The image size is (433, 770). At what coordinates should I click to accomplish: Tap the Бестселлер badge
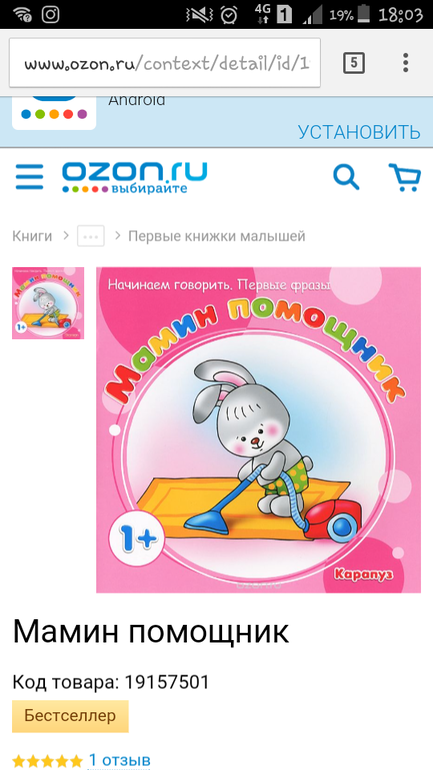point(70,716)
